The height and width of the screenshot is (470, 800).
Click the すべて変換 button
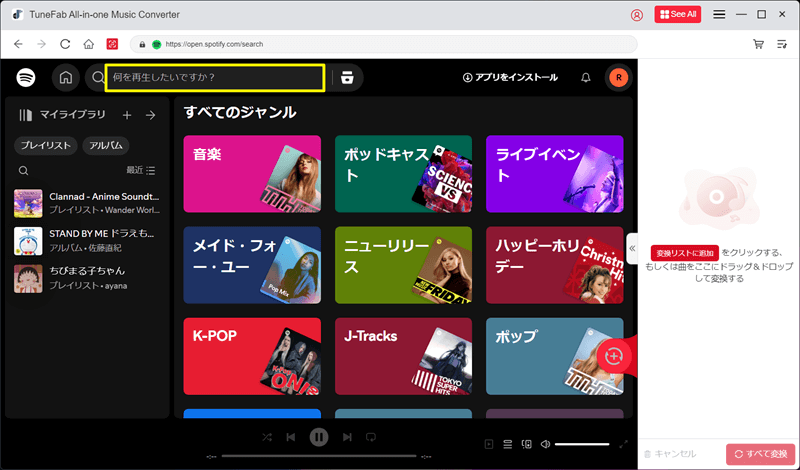[x=761, y=454]
